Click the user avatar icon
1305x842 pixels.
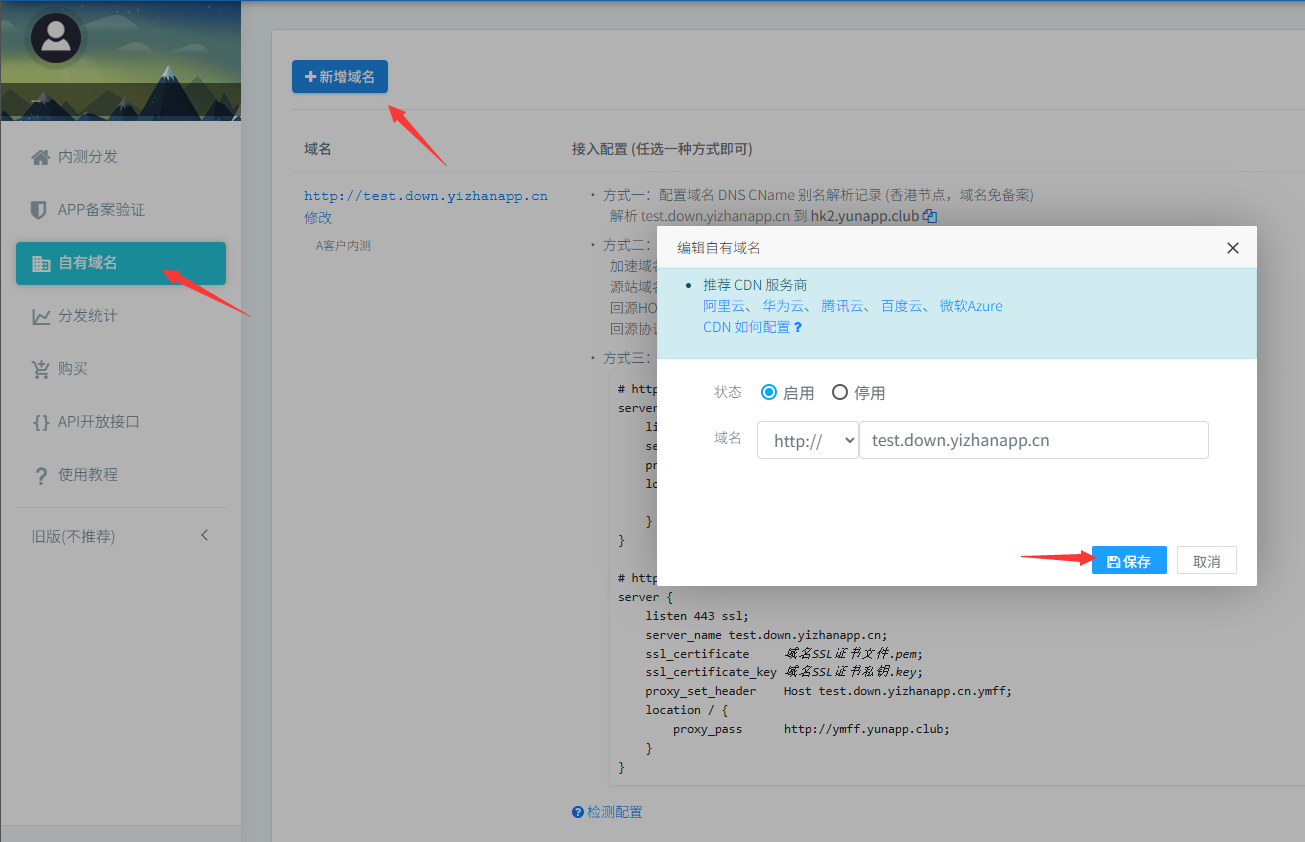[56, 38]
